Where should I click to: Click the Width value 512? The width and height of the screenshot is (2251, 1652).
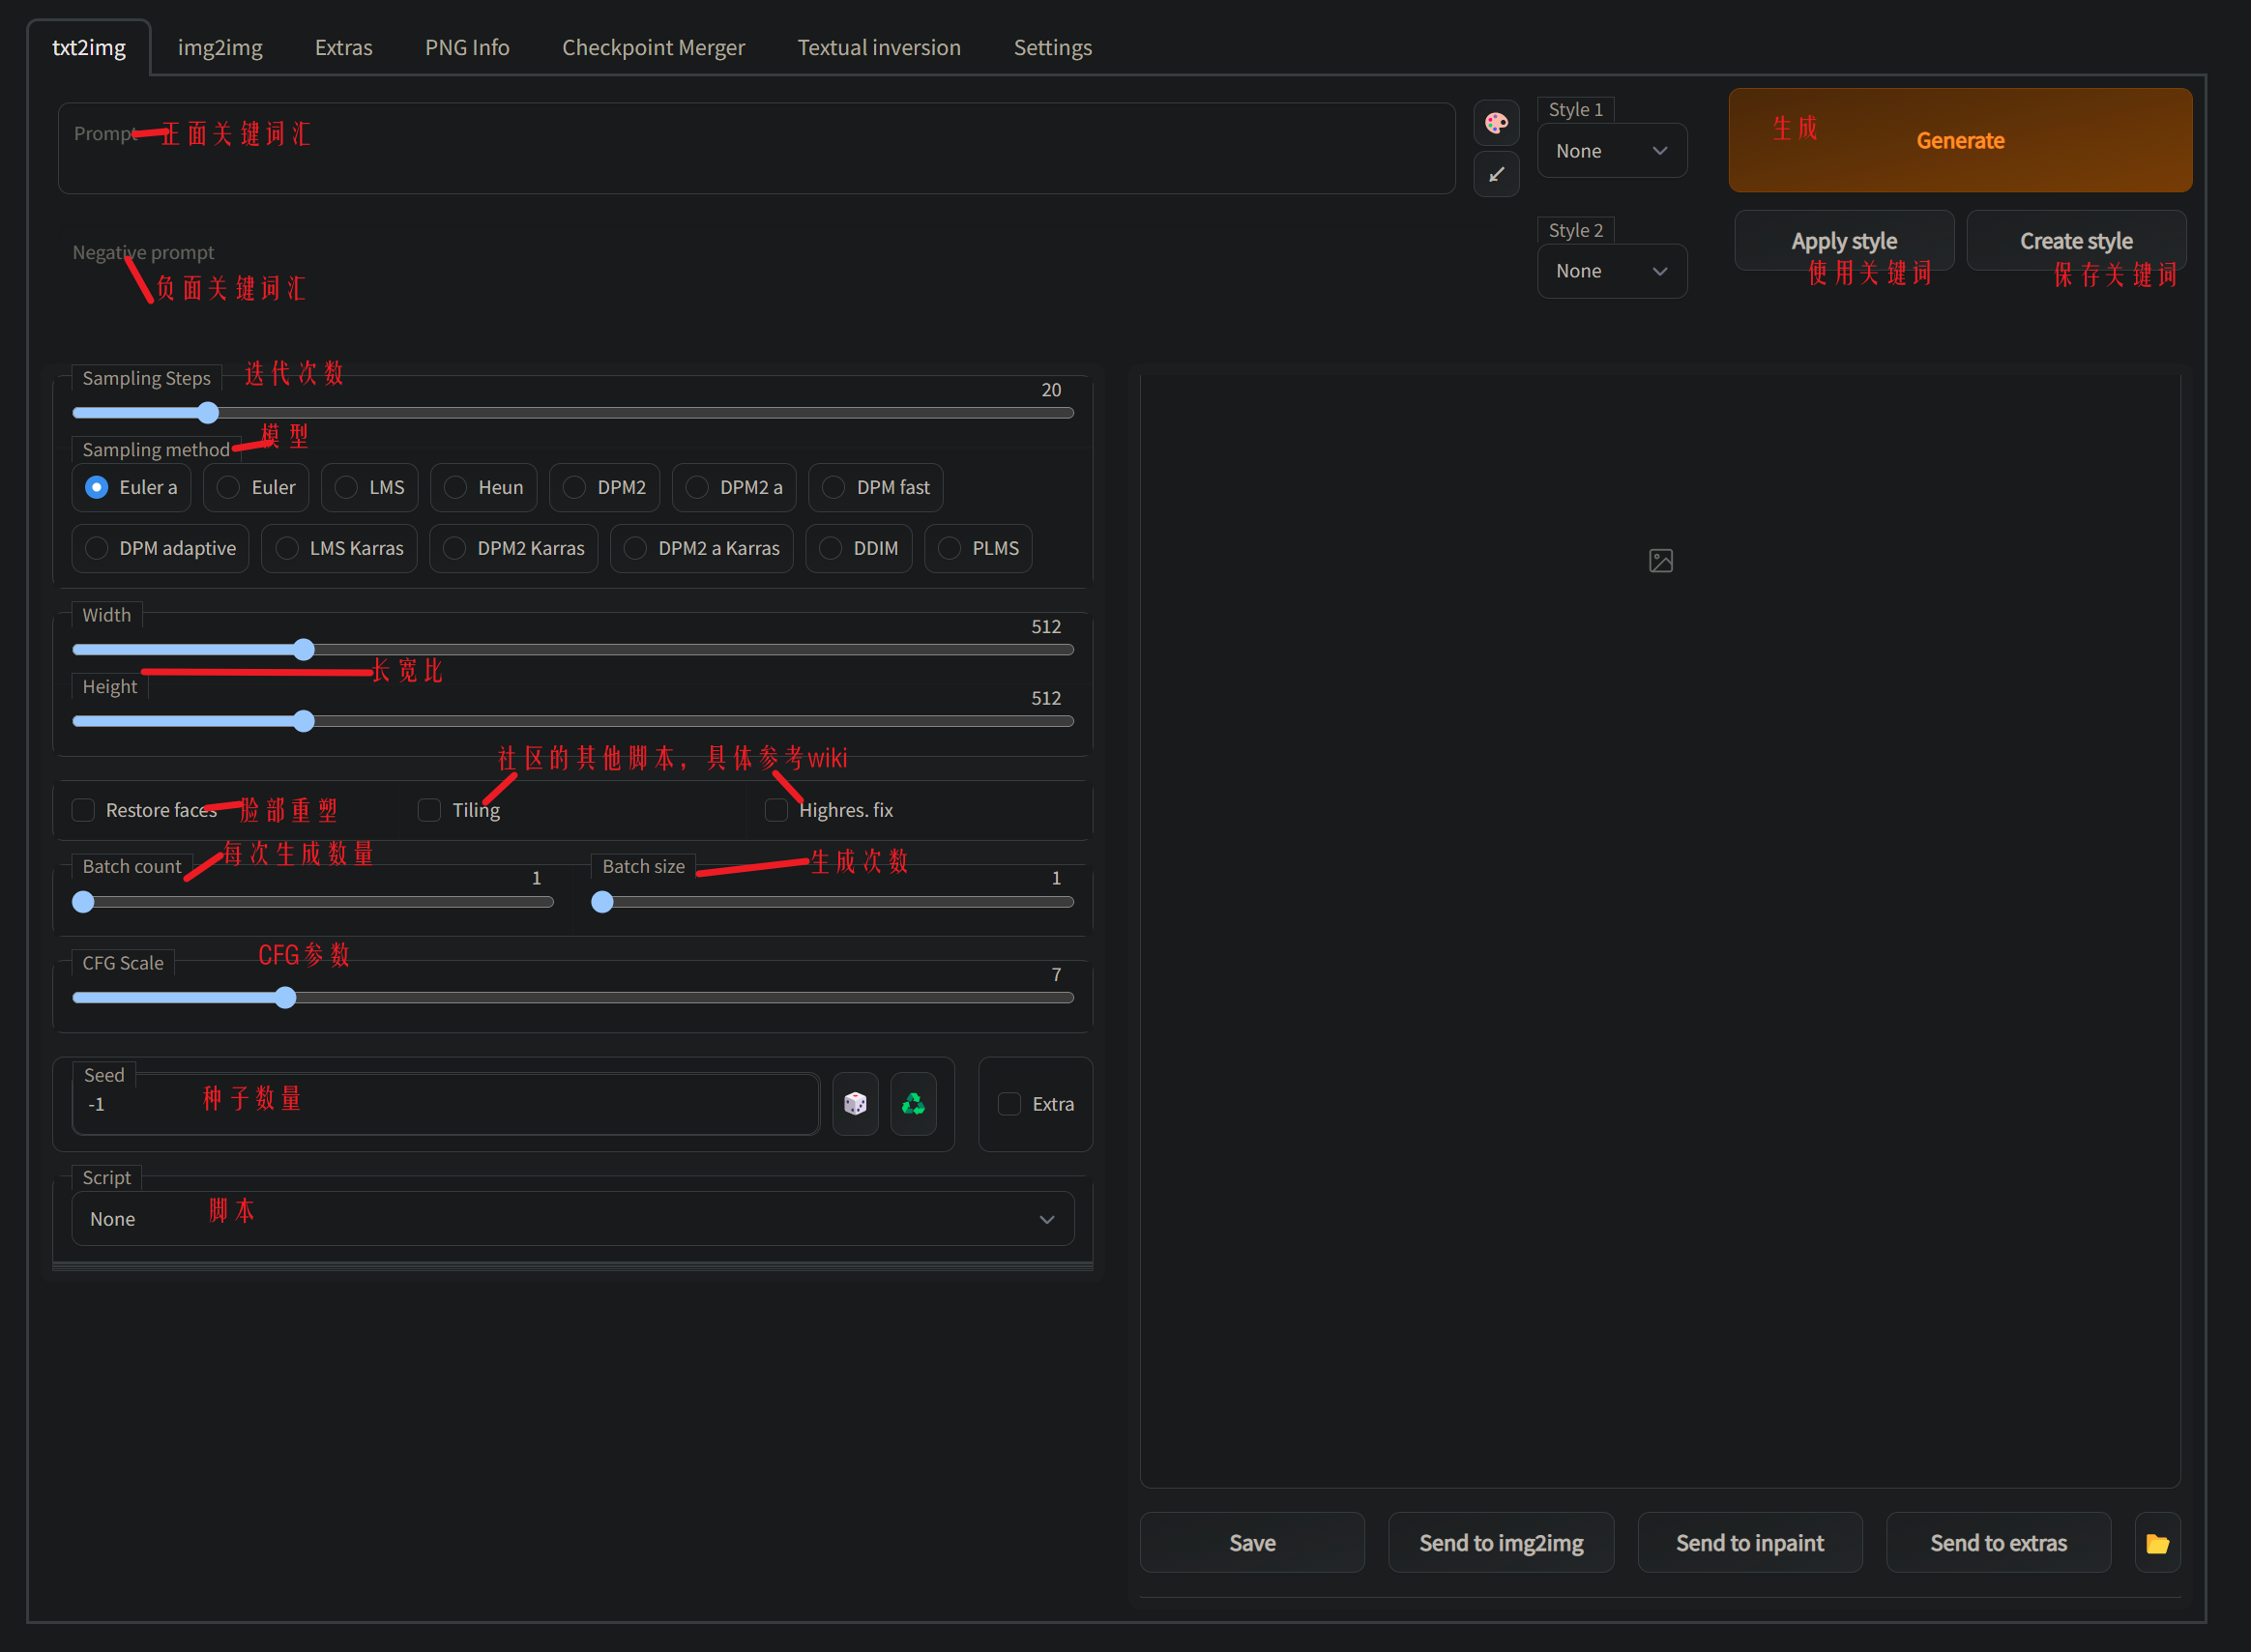coord(1046,627)
